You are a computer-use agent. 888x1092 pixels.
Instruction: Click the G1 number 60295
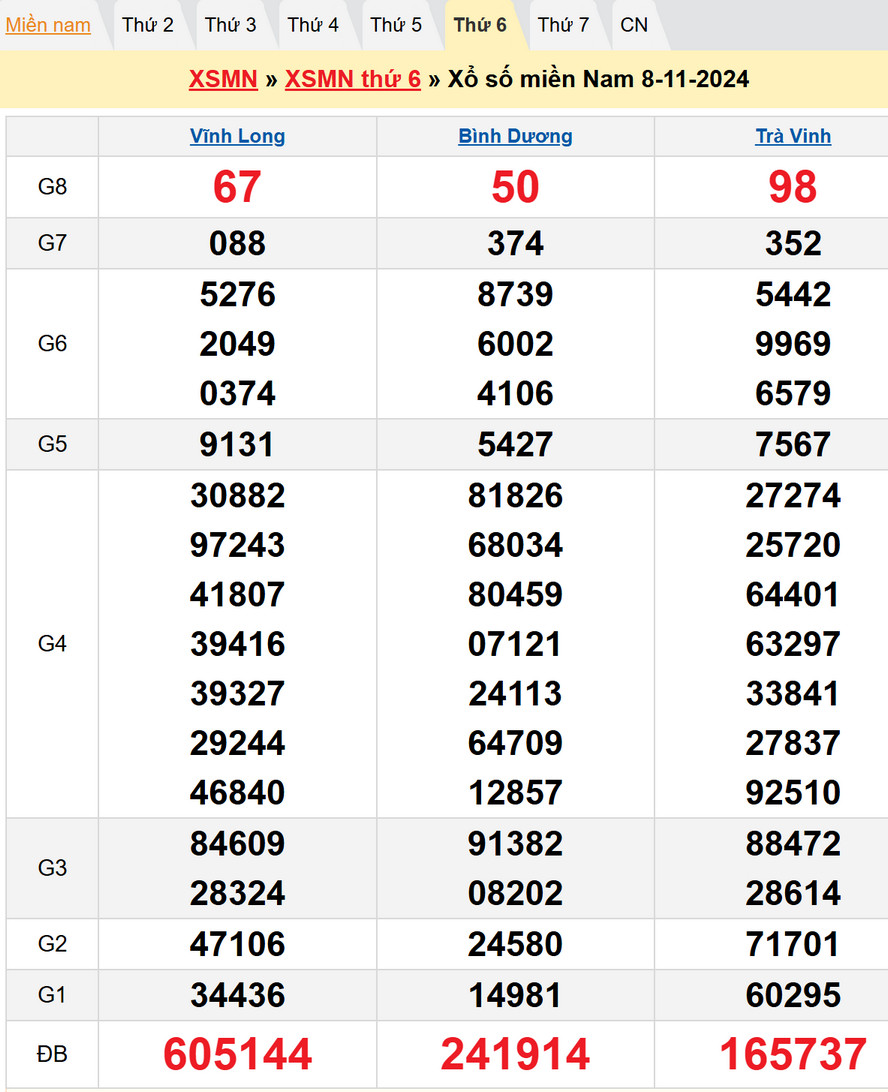pos(793,995)
